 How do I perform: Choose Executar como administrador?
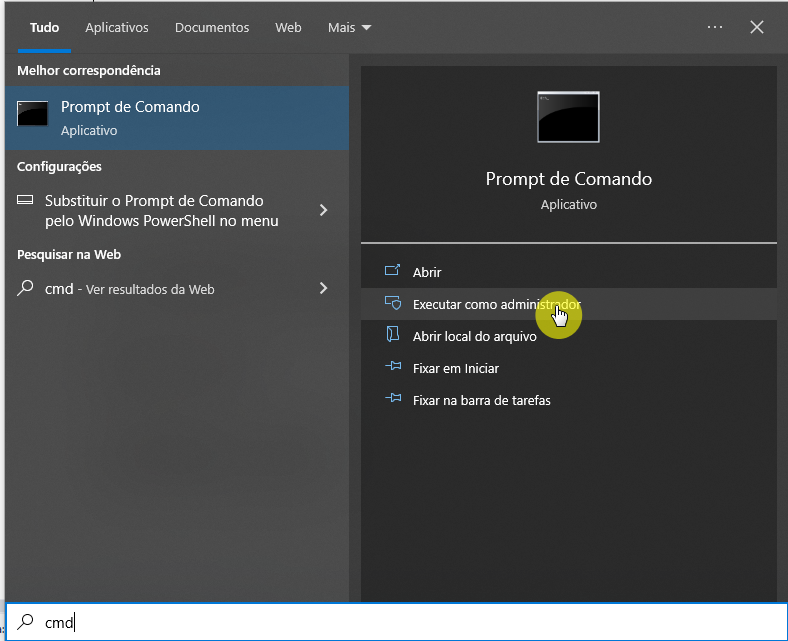pyautogui.click(x=569, y=304)
